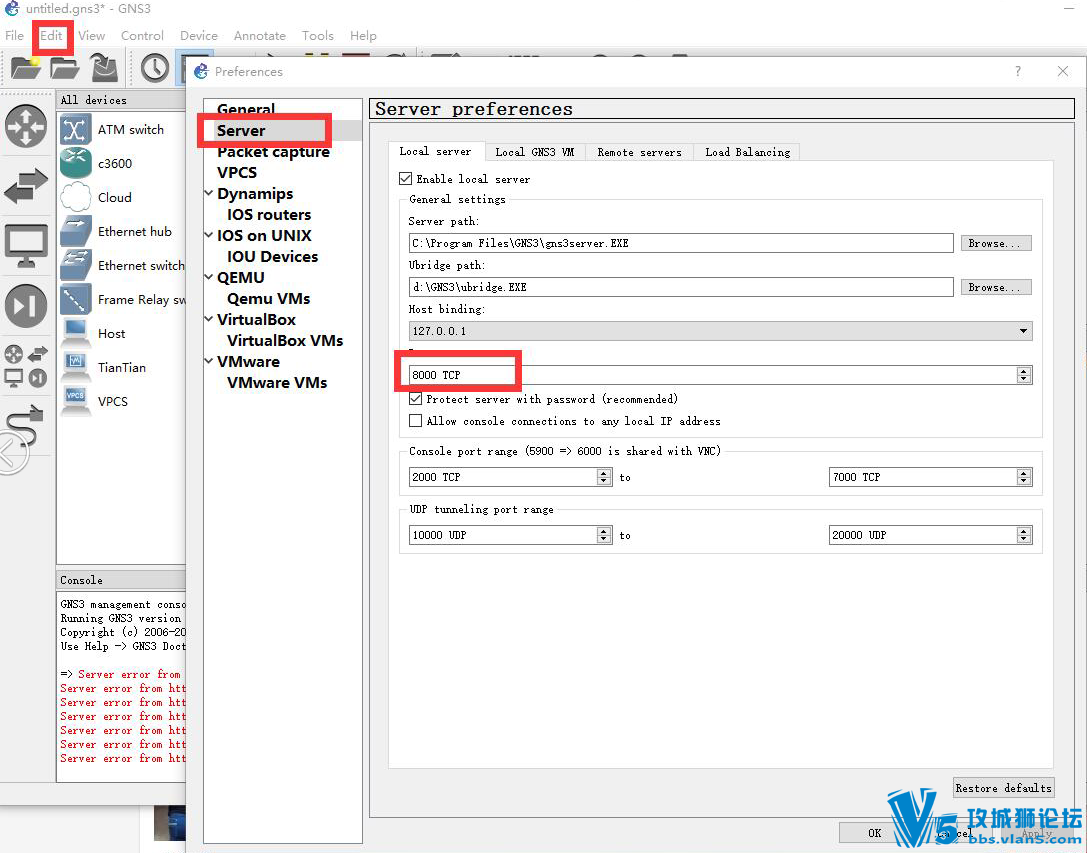Image resolution: width=1087 pixels, height=853 pixels.
Task: Collapse the QEMU tree section
Action: click(x=209, y=277)
